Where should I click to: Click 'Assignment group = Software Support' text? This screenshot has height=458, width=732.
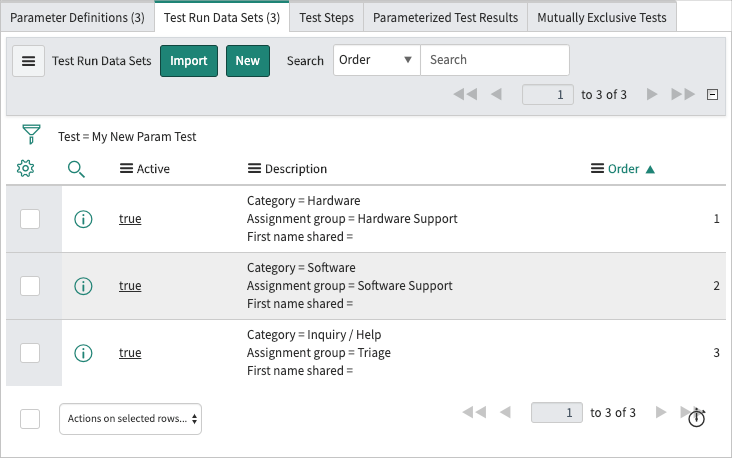pos(350,286)
